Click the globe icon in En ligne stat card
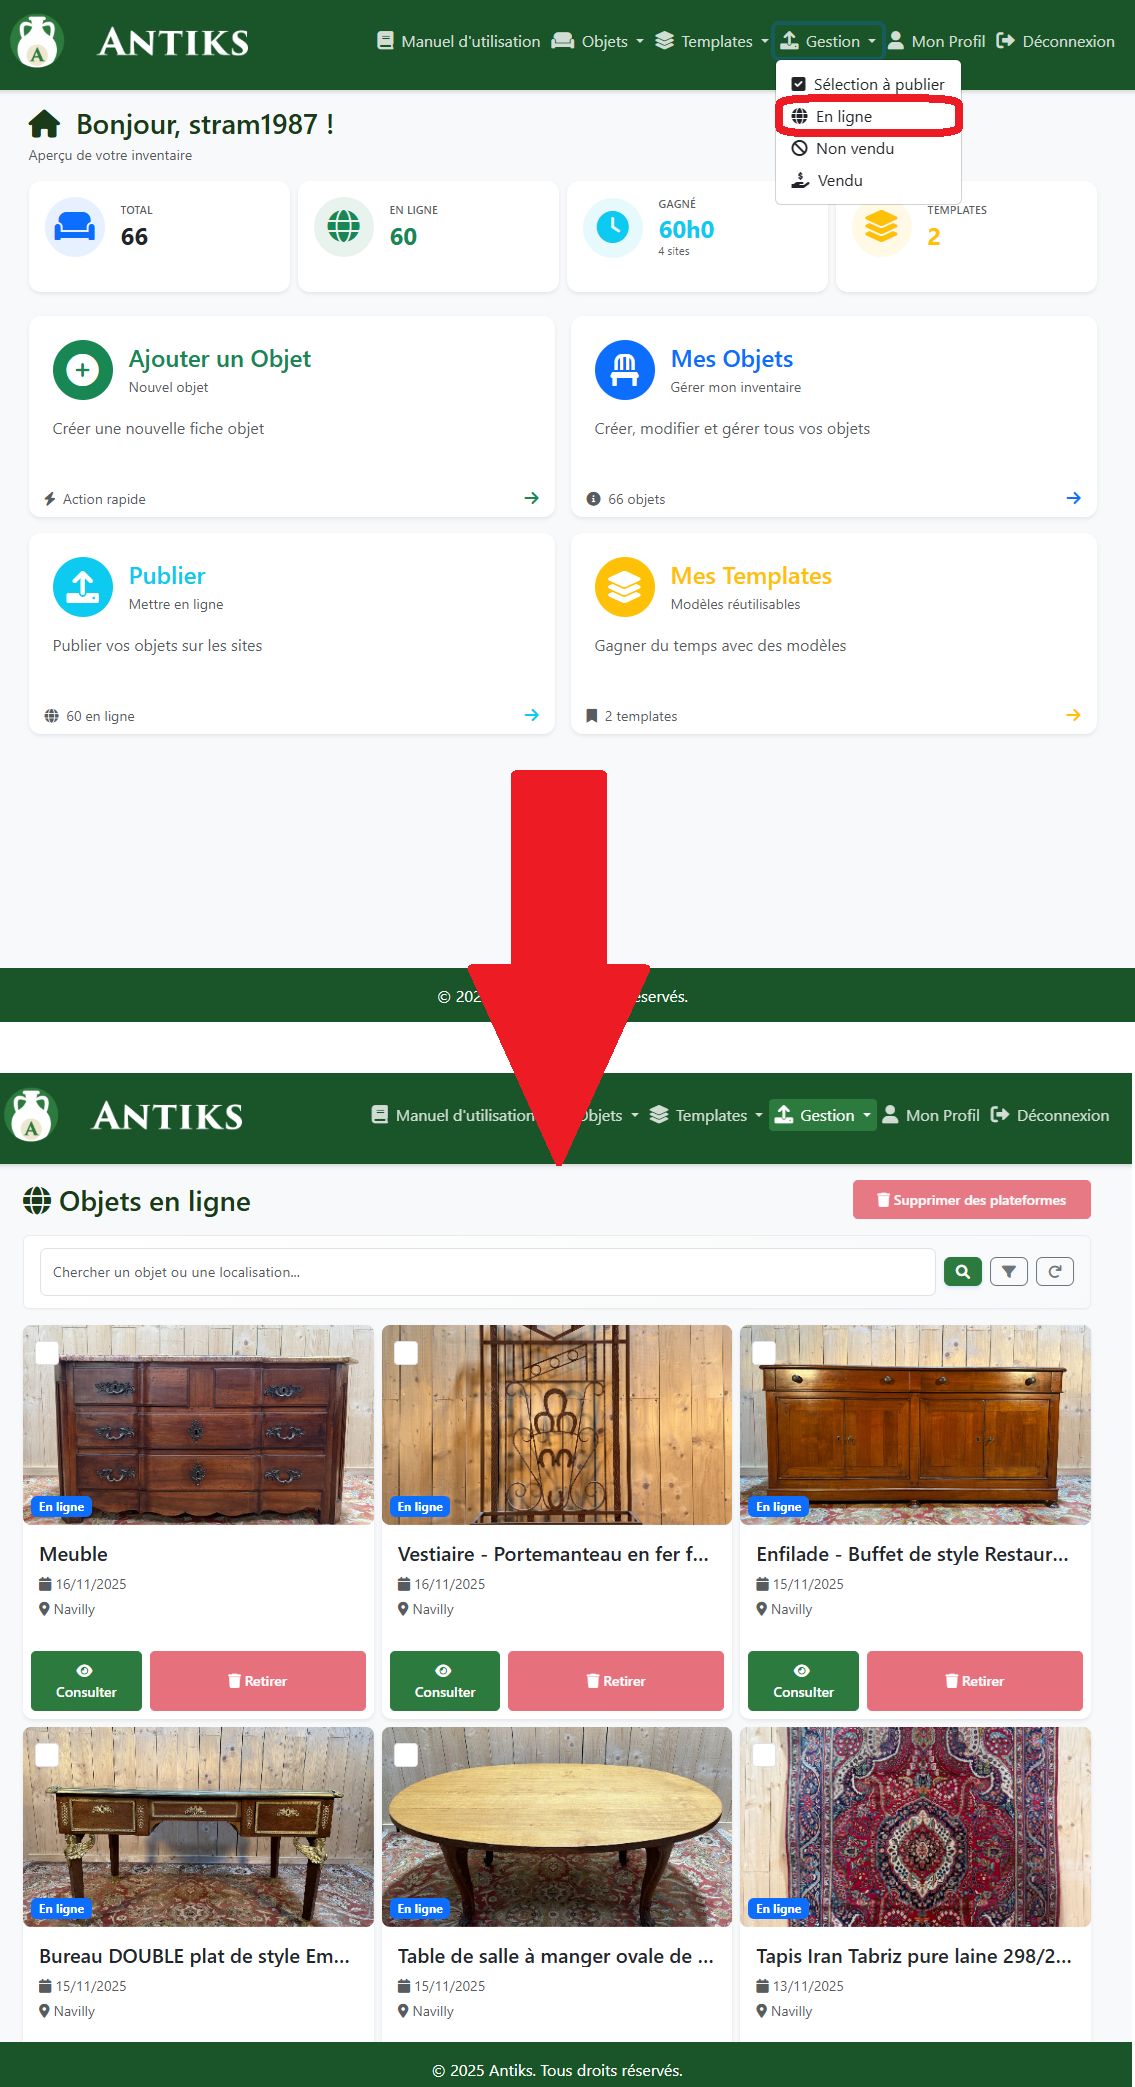 (344, 227)
